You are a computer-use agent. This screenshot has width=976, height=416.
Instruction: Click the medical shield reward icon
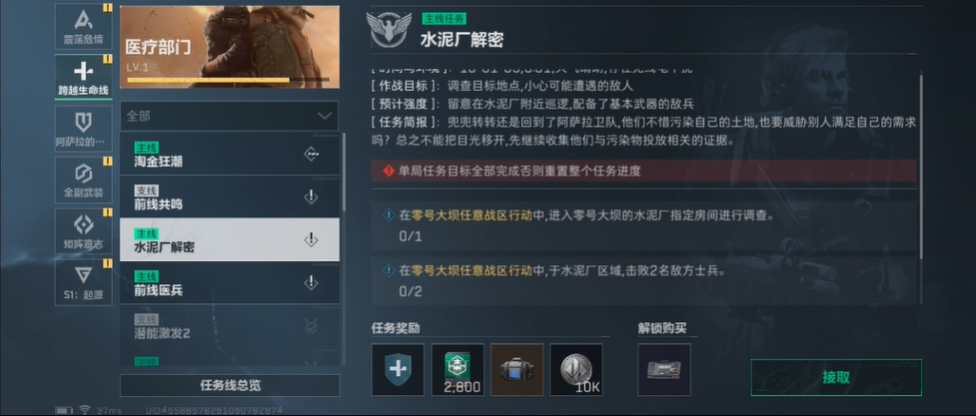point(398,369)
